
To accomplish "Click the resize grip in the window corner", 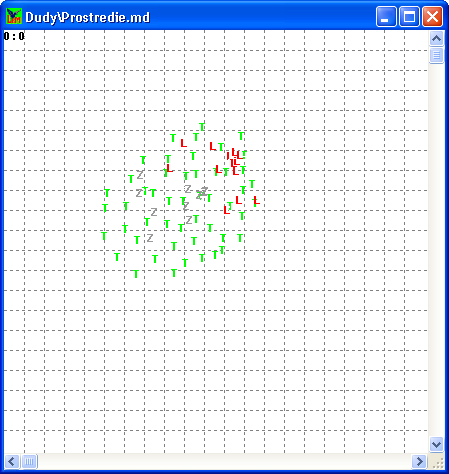I will [437, 462].
